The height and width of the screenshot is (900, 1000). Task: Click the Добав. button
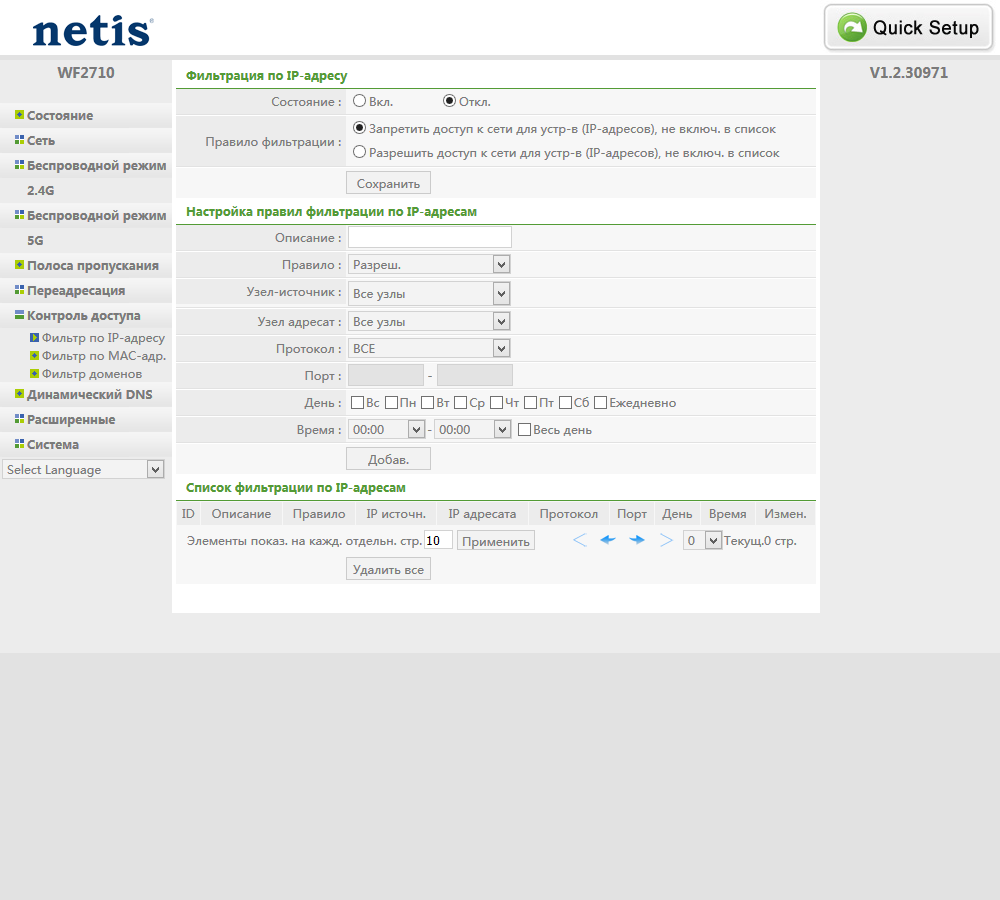388,459
